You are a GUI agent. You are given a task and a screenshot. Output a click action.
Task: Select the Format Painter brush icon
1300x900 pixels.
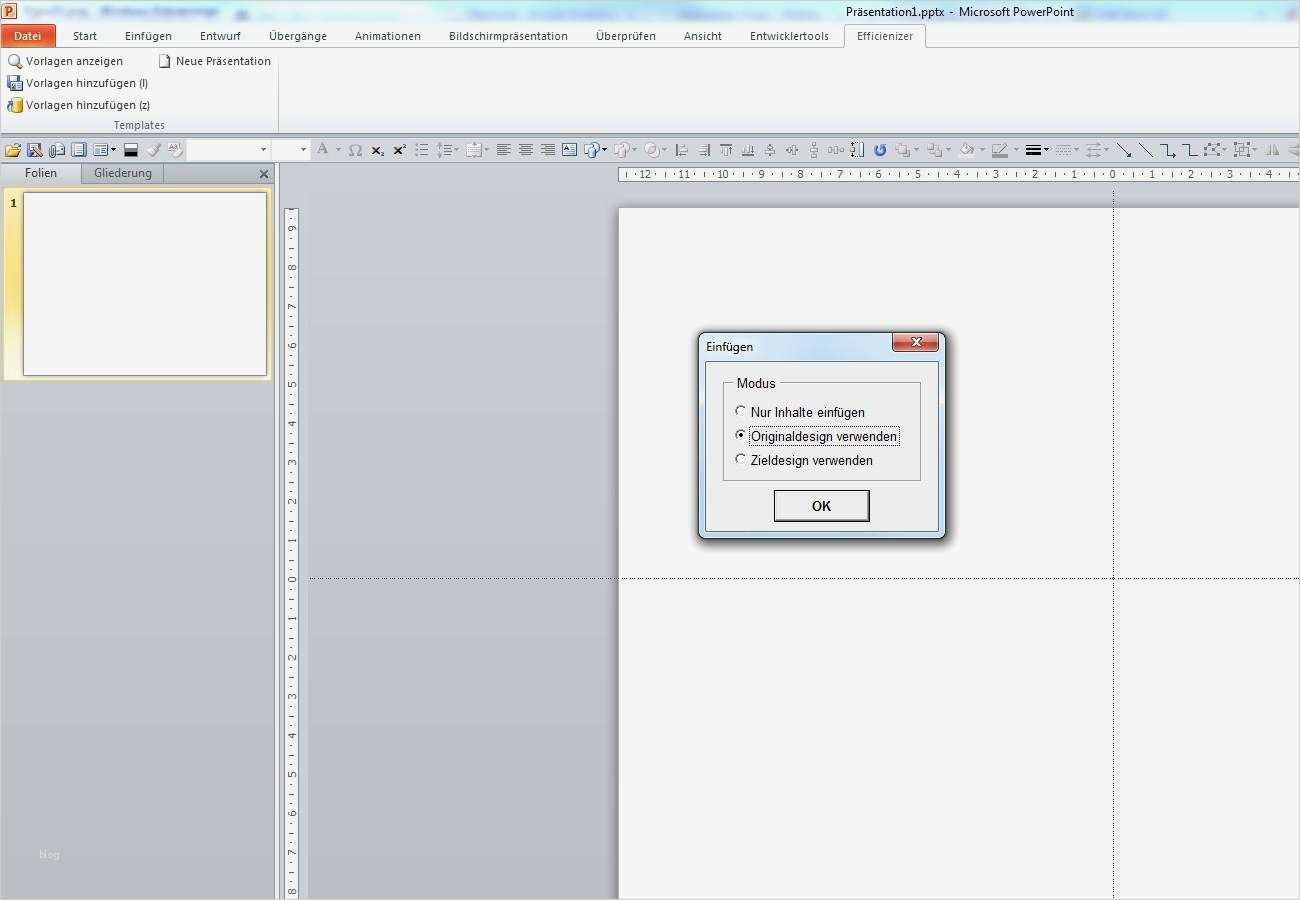(x=154, y=150)
